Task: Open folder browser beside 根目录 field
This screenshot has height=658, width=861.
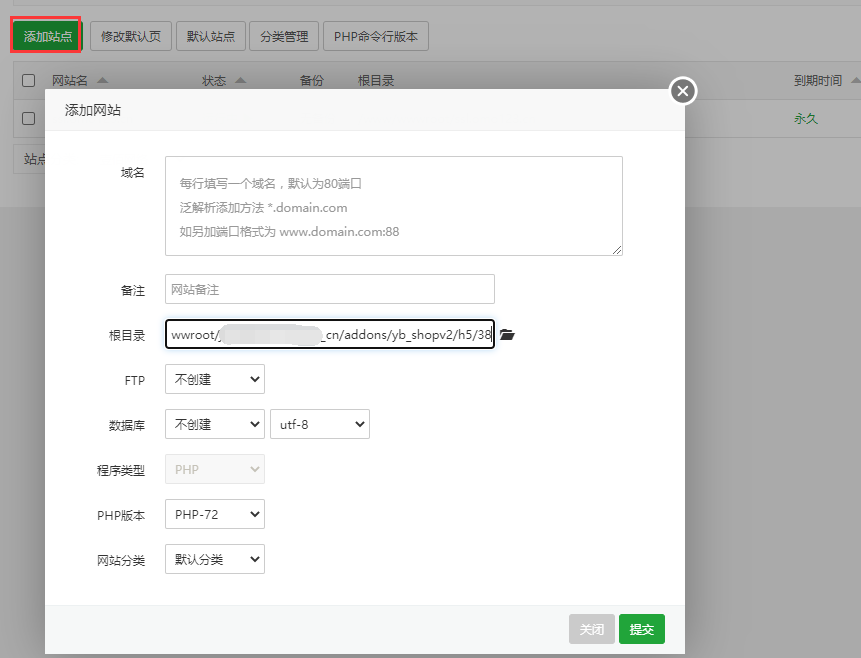Action: tap(507, 335)
